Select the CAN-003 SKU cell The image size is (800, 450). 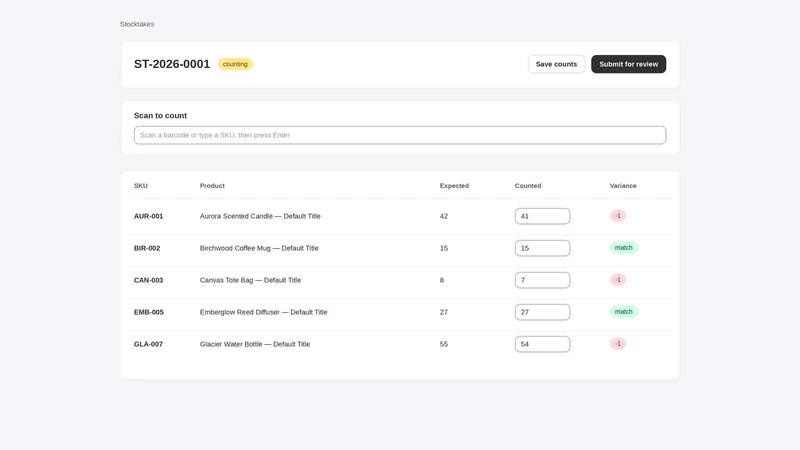point(148,280)
